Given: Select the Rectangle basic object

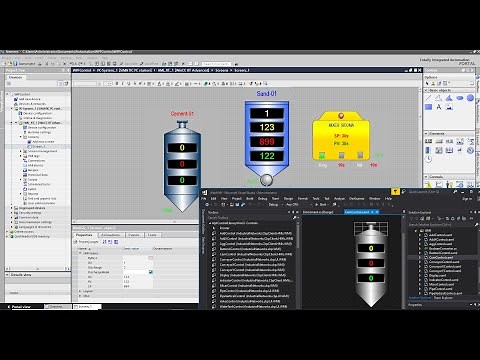Looking at the screenshot, I should point(429,107).
